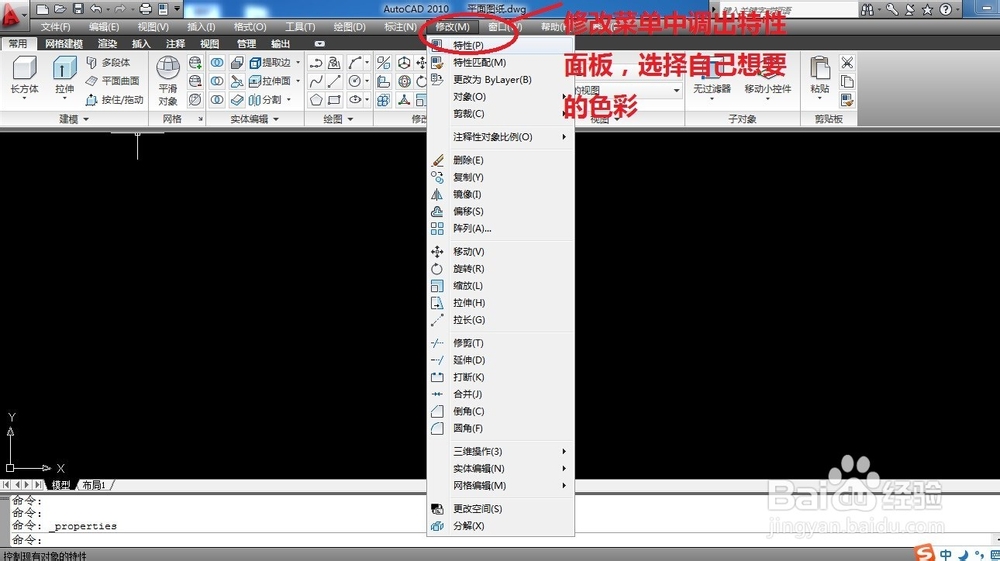This screenshot has height=561, width=1000.
Task: Expand the 绘图 panel
Action: (338, 119)
